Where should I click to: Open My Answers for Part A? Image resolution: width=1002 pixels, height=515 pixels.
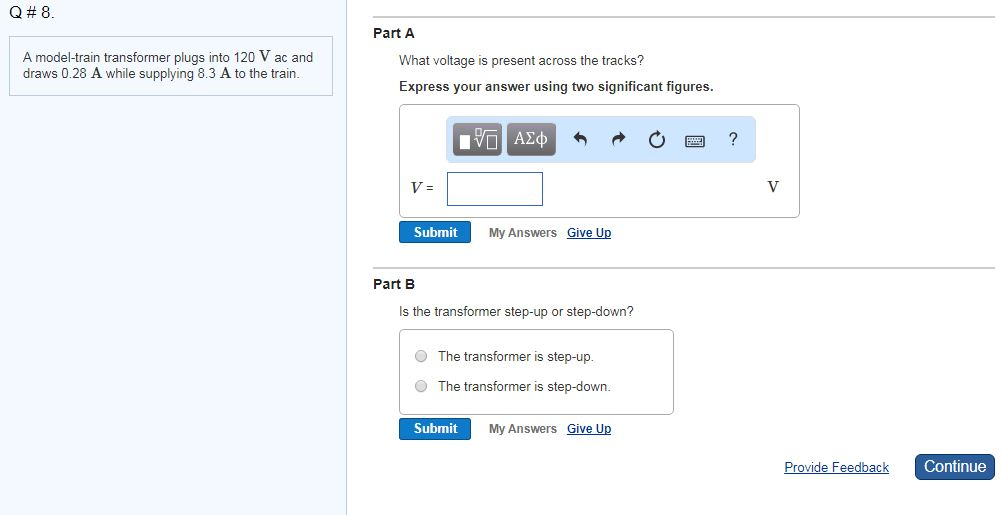(x=522, y=233)
